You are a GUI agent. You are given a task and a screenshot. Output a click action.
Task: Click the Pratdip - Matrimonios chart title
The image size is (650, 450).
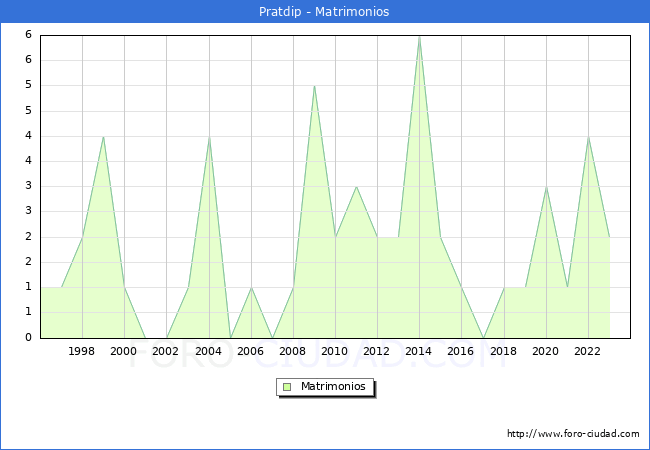point(324,12)
